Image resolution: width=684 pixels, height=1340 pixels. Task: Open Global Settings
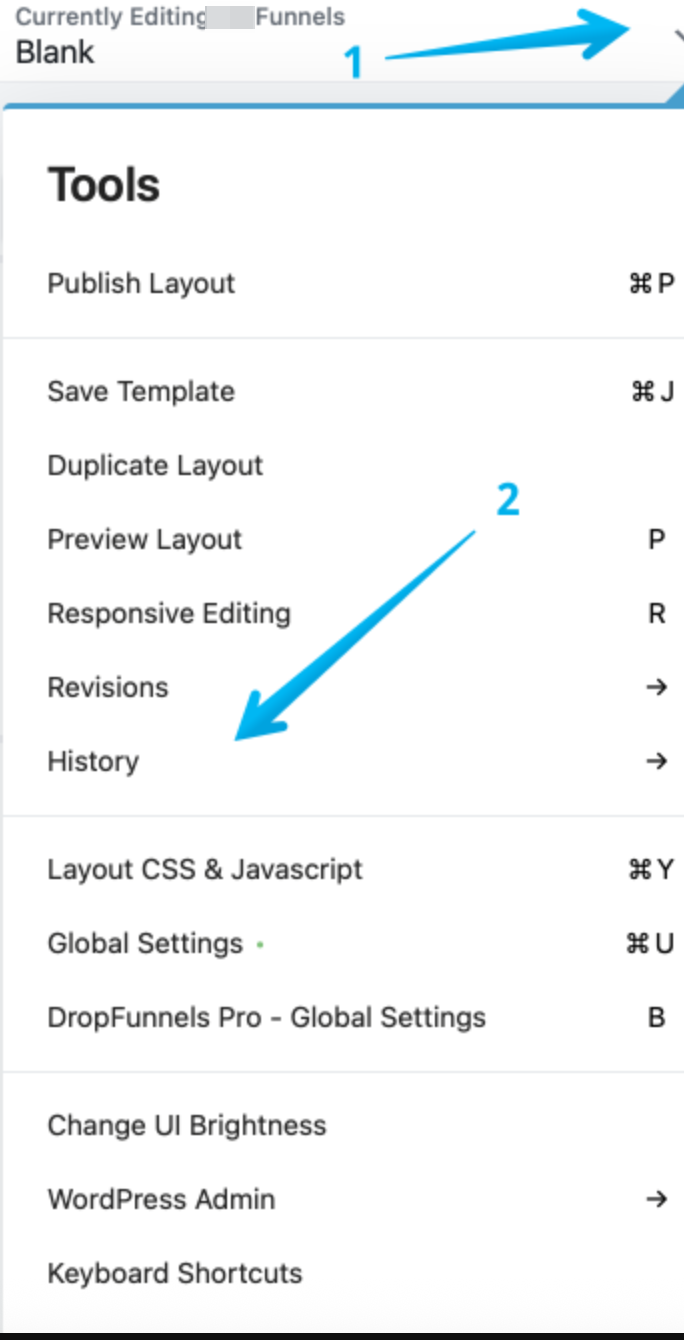click(x=145, y=944)
